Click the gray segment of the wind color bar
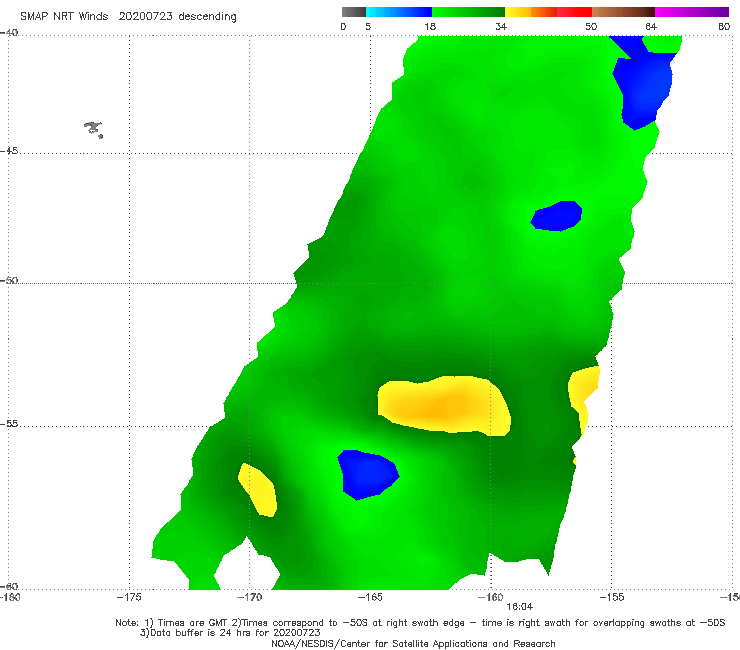The height and width of the screenshot is (650, 740). pyautogui.click(x=353, y=12)
